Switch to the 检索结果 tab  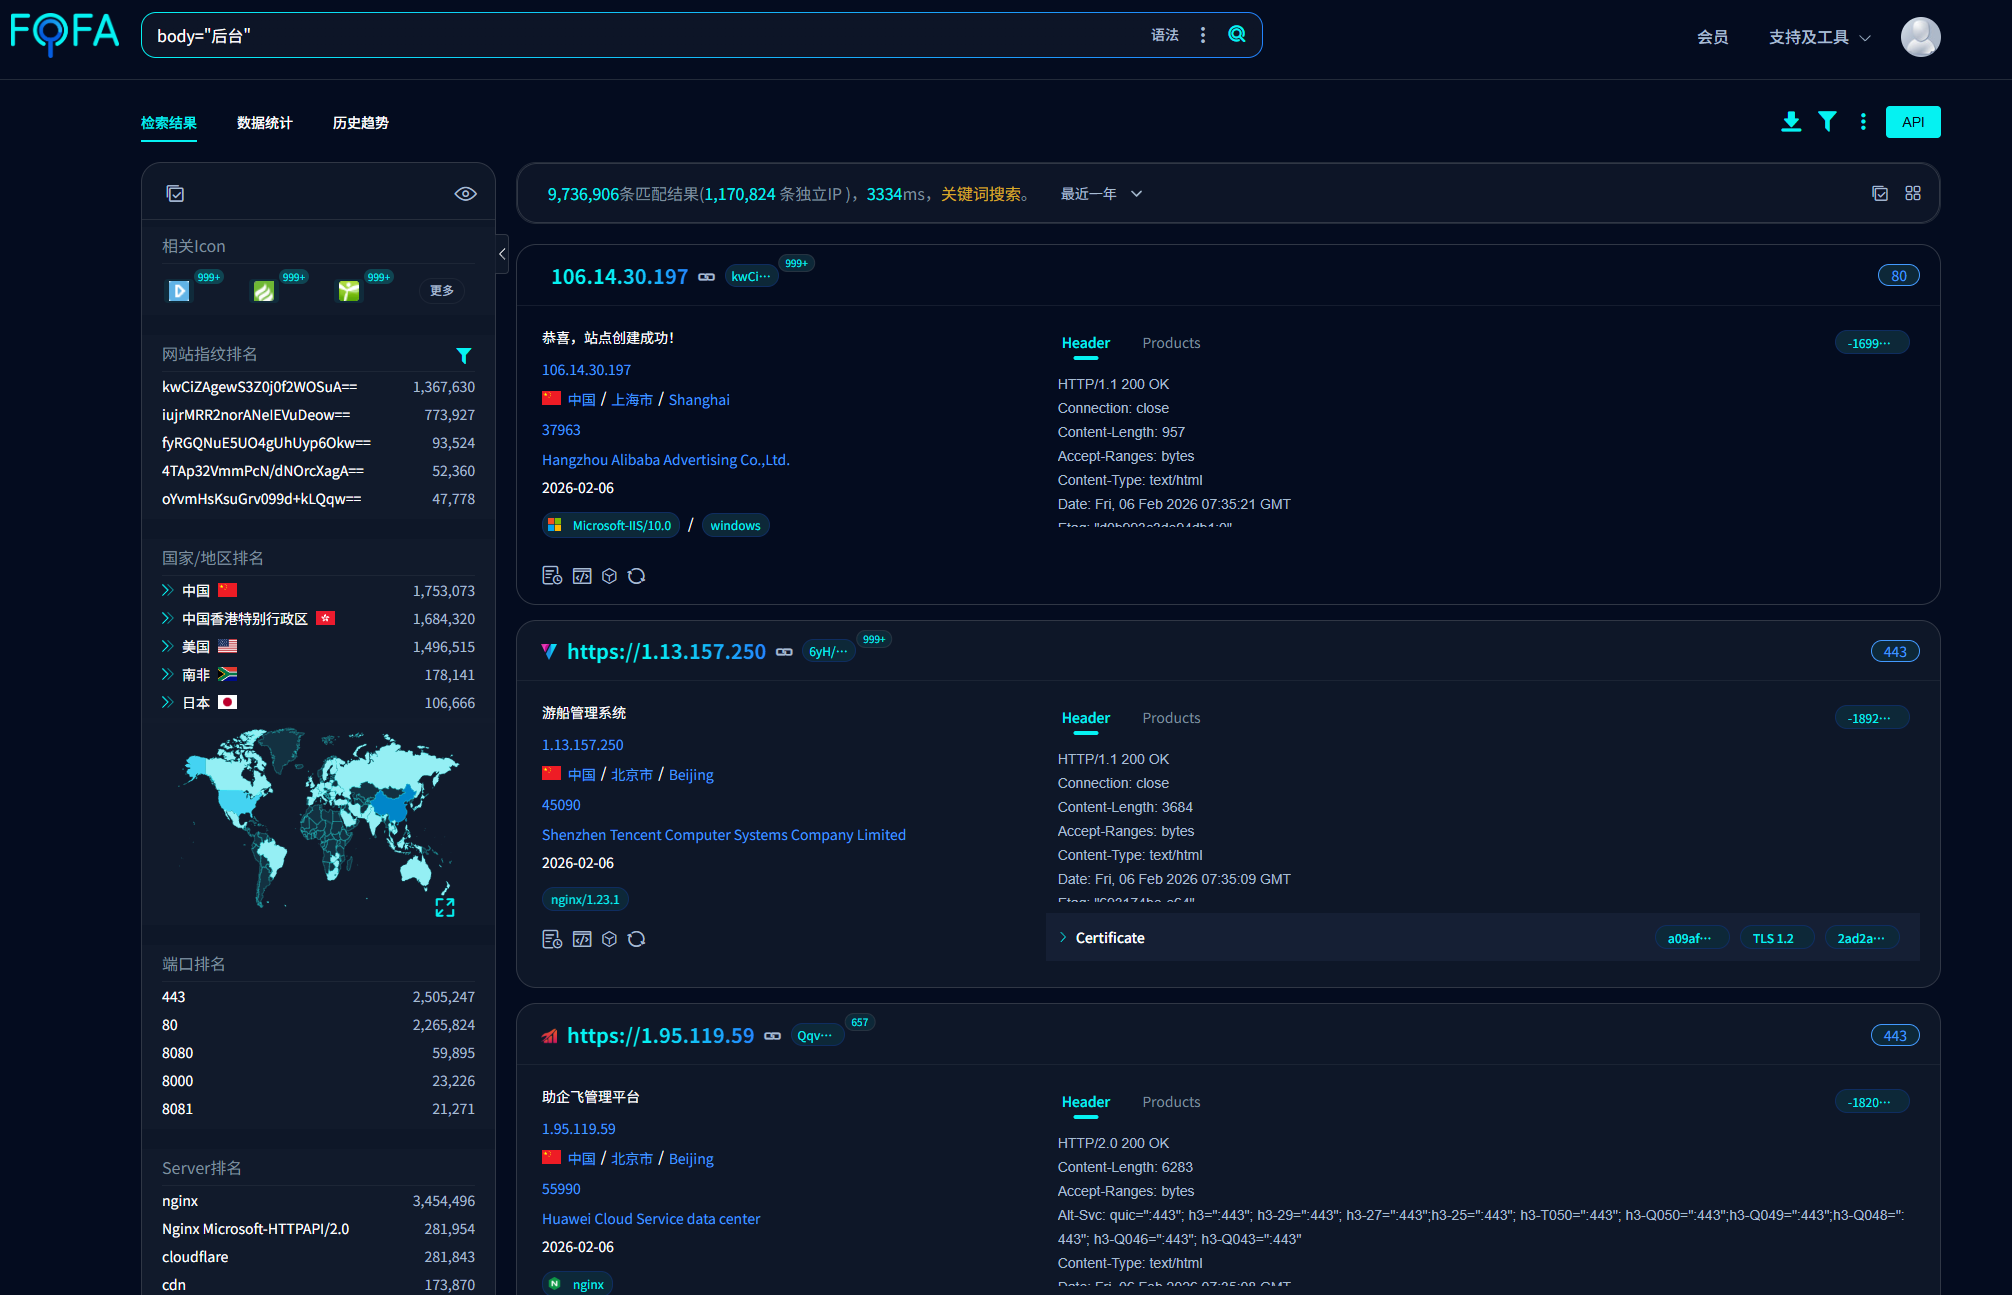tap(169, 123)
